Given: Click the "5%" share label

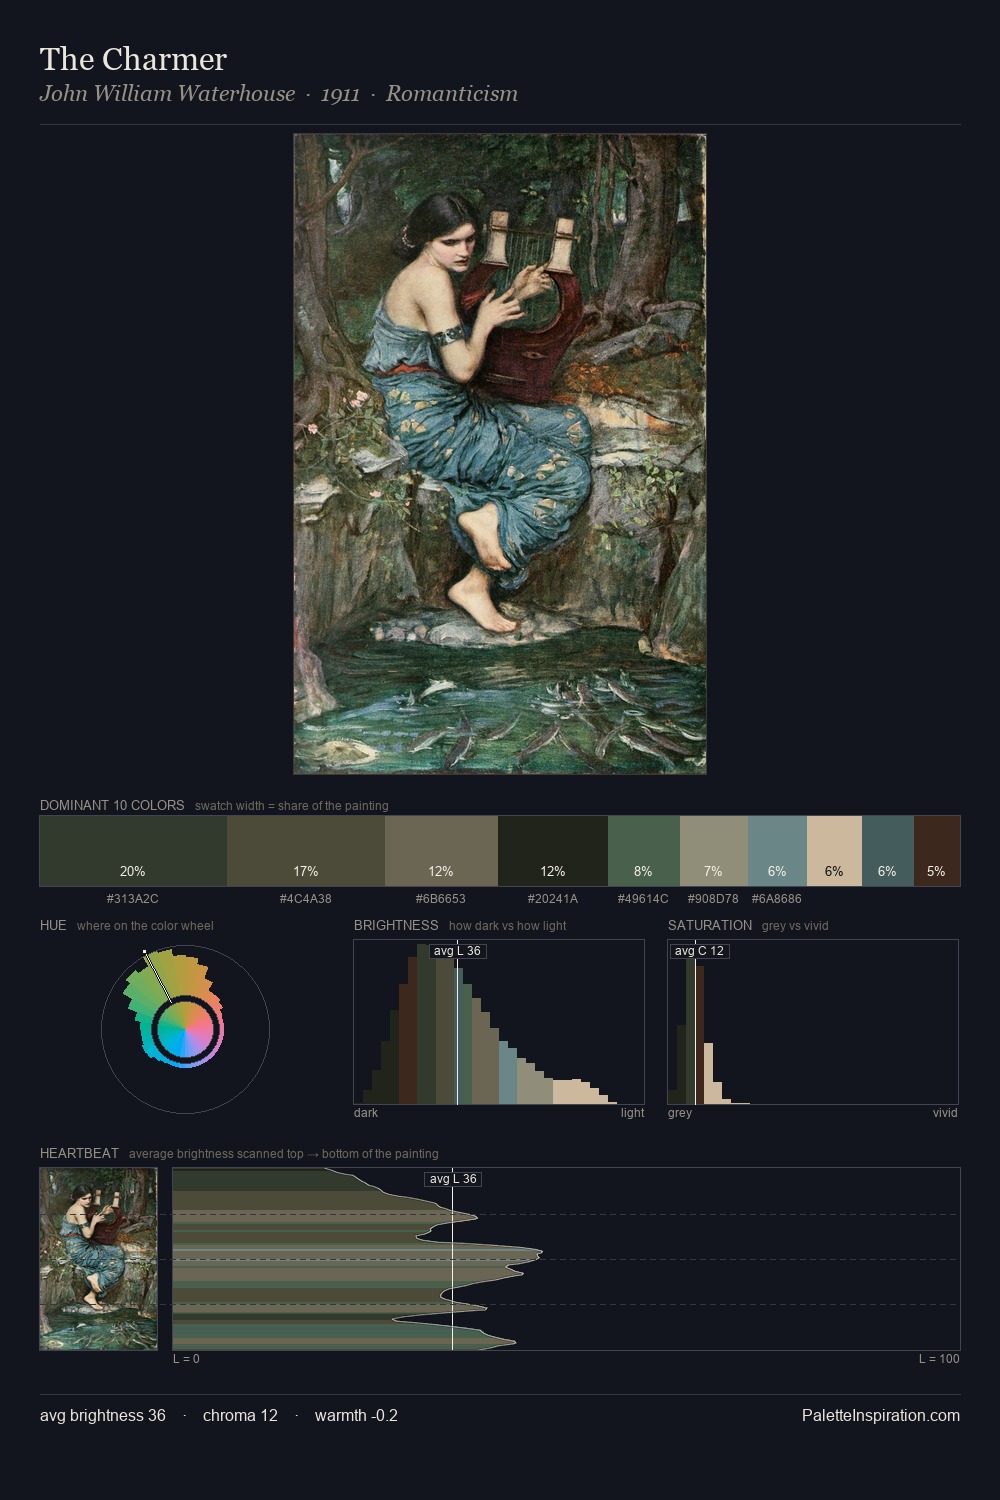Looking at the screenshot, I should 936,871.
